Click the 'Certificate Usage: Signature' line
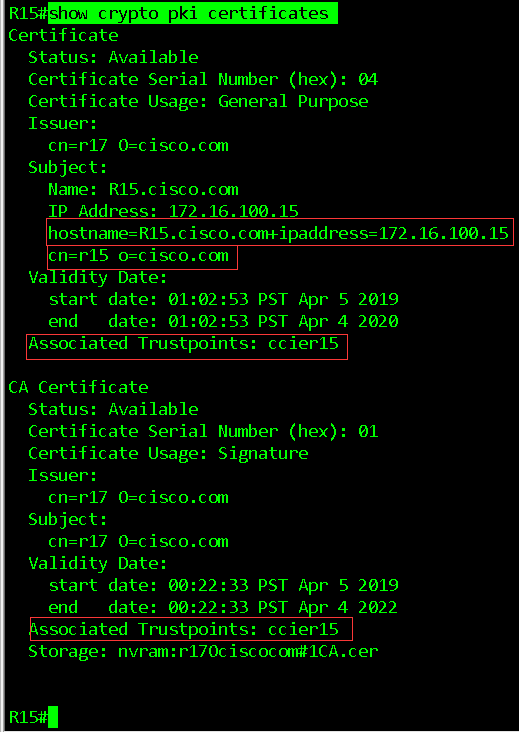This screenshot has height=732, width=519. [x=168, y=453]
